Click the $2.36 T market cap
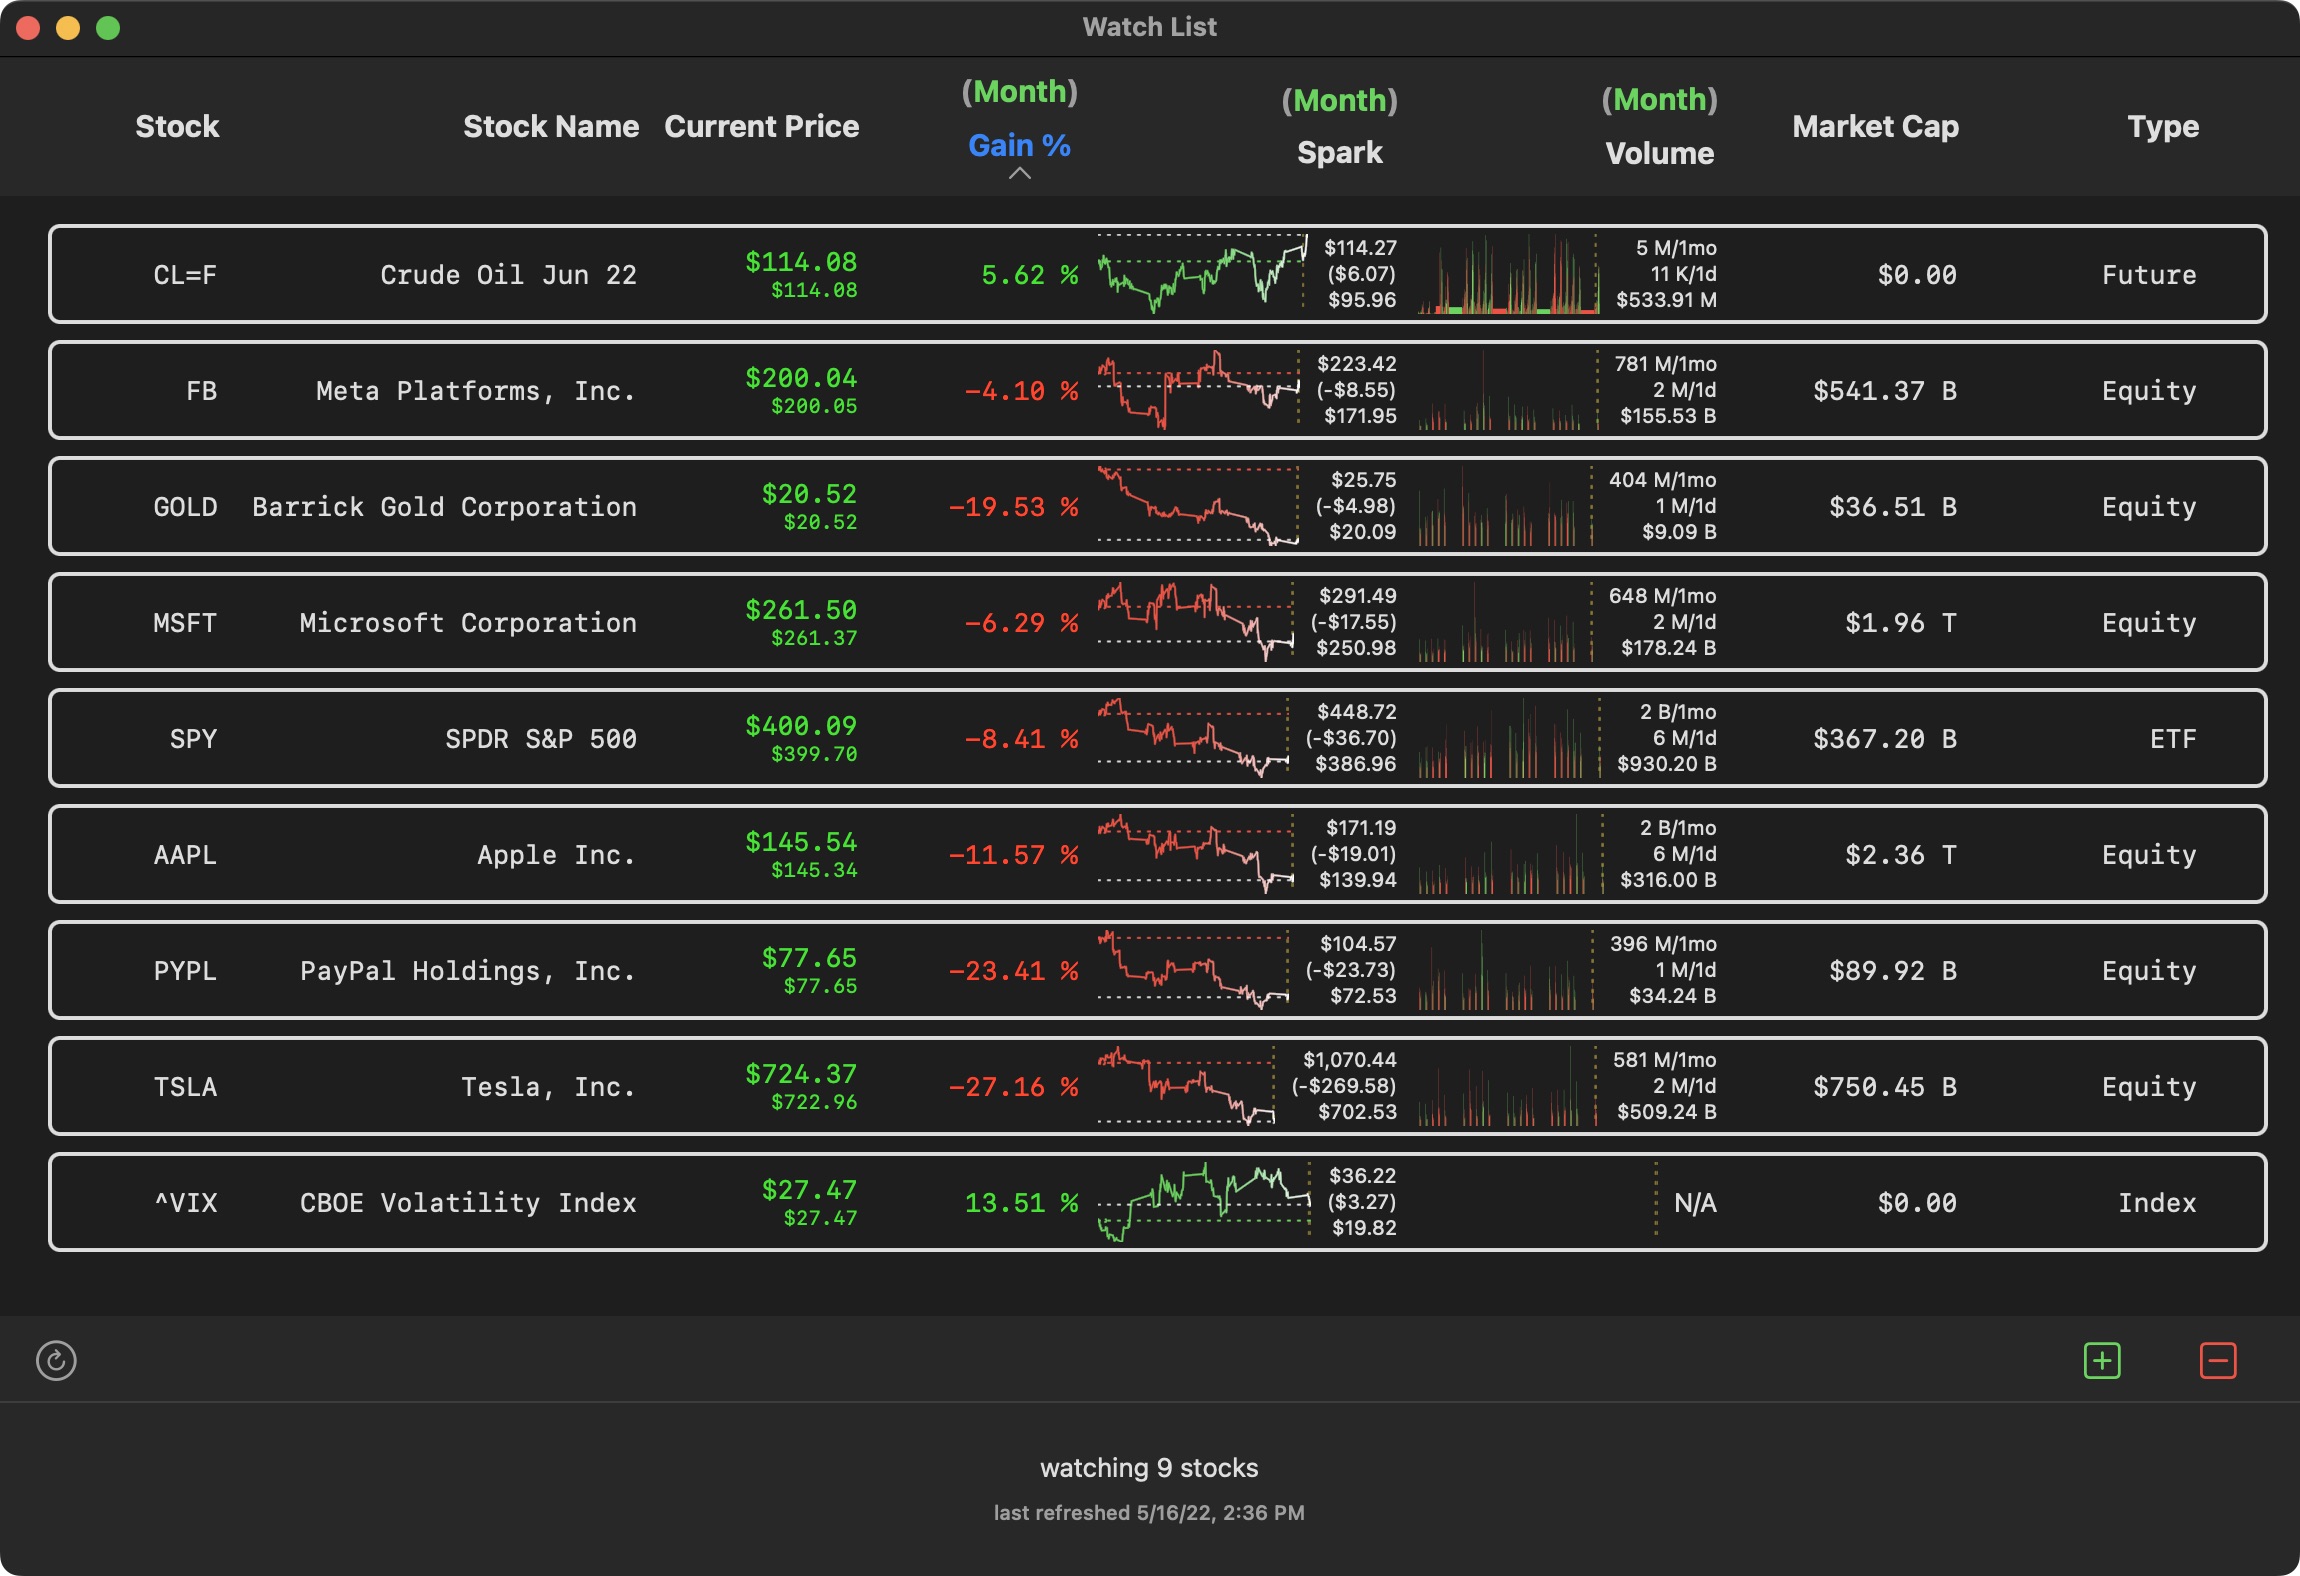This screenshot has width=2300, height=1576. click(1901, 855)
